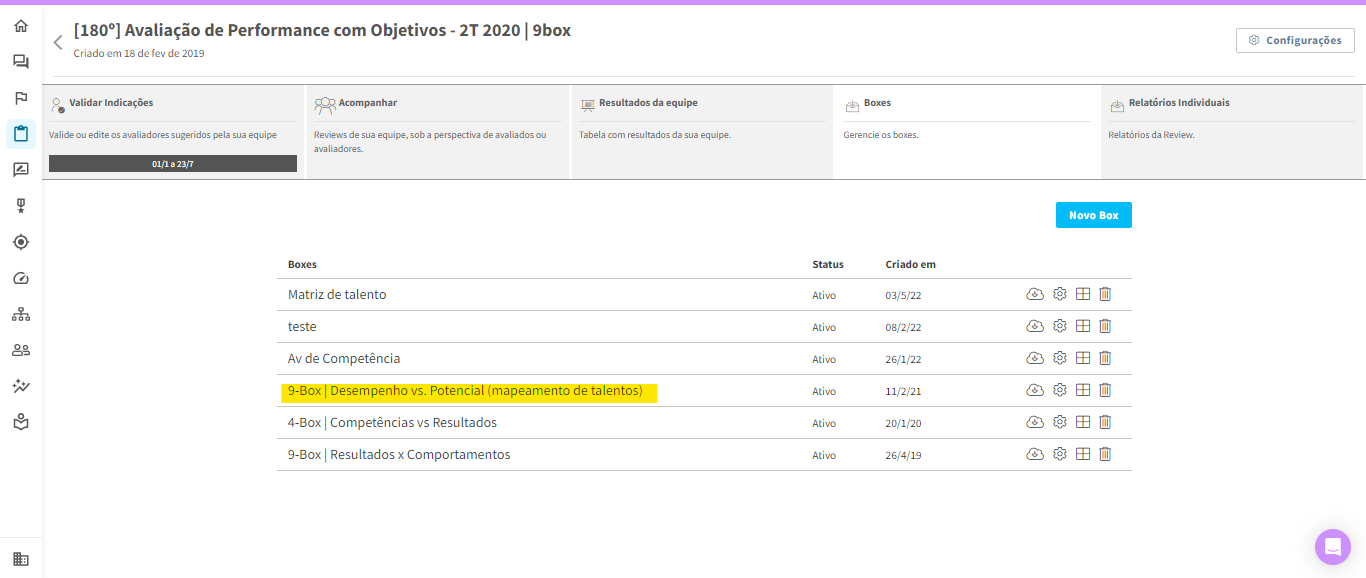View grid of Av de Competência box
Image resolution: width=1366 pixels, height=578 pixels.
point(1083,358)
